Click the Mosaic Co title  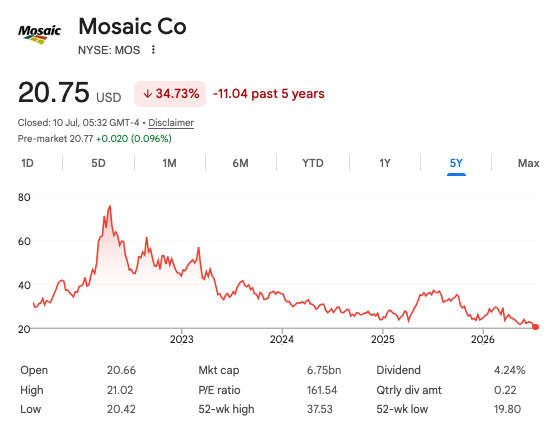pos(132,27)
